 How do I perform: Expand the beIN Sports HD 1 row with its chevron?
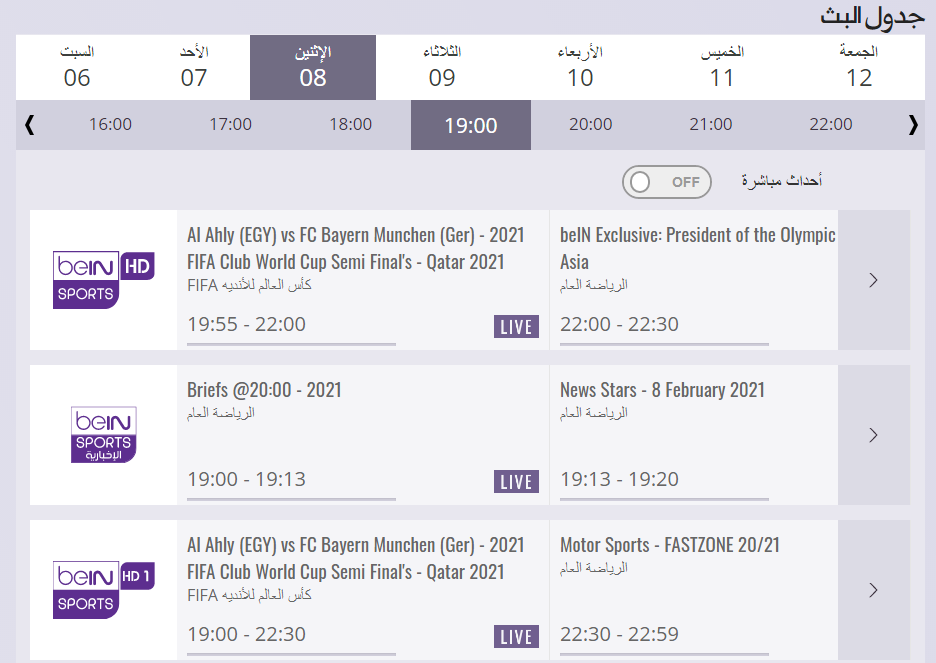873,590
